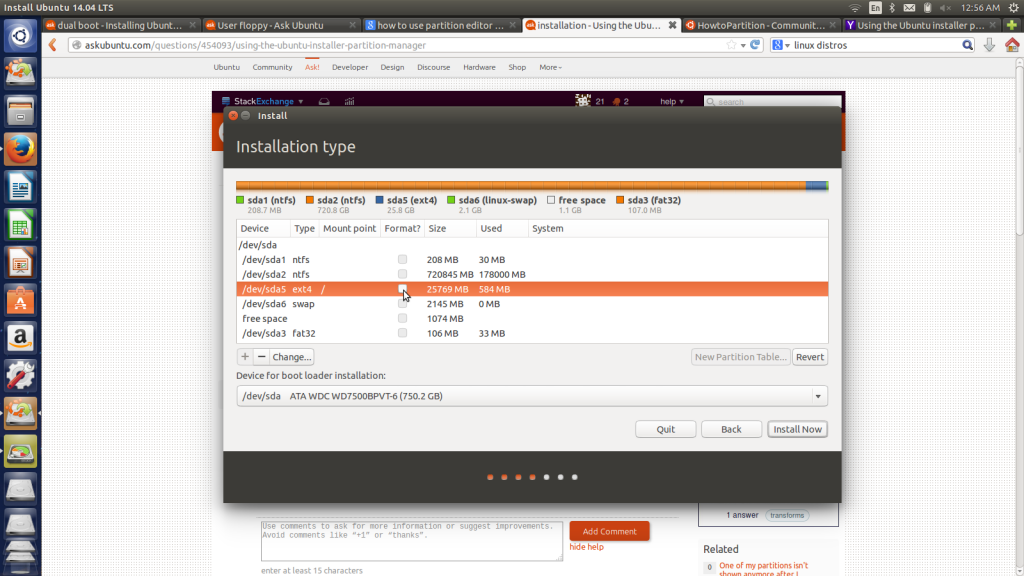Open Ubuntu Dash home button

point(20,37)
